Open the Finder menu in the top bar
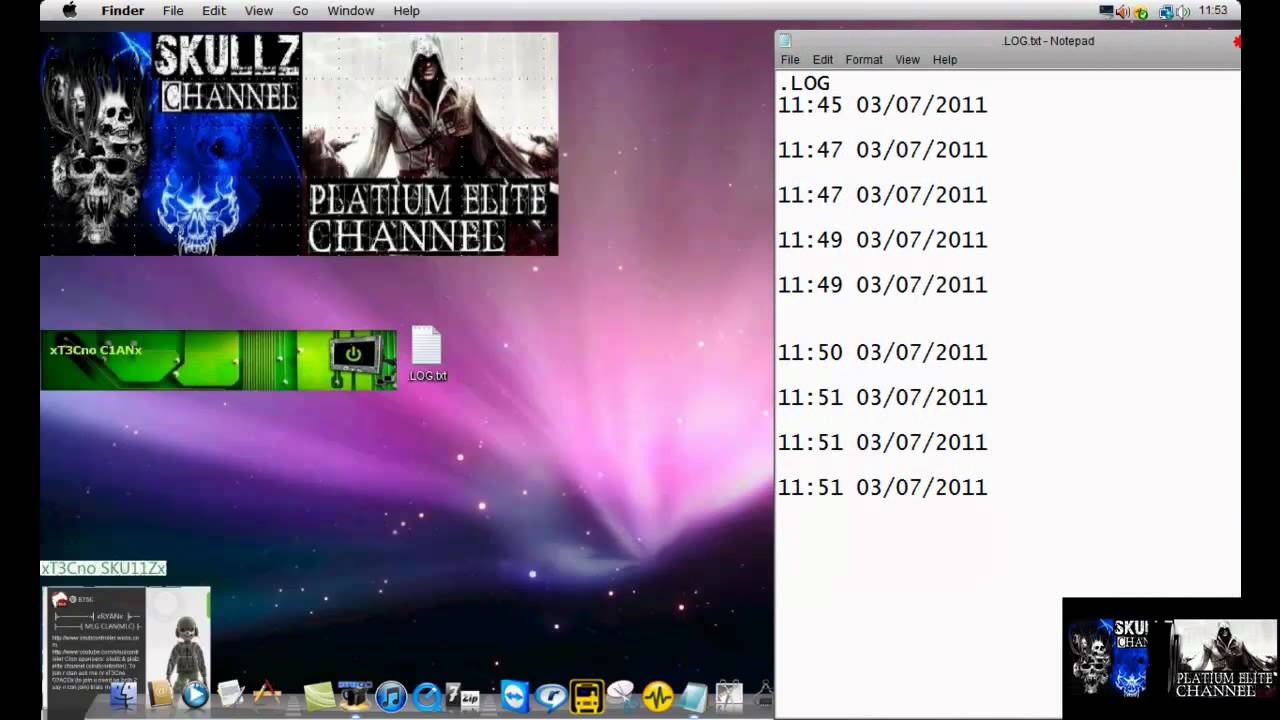The width and height of the screenshot is (1280, 720). click(123, 11)
